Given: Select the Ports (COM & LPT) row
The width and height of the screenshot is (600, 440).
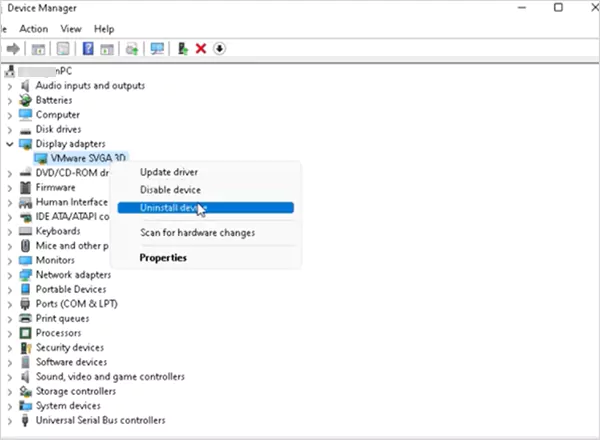Looking at the screenshot, I should click(77, 304).
